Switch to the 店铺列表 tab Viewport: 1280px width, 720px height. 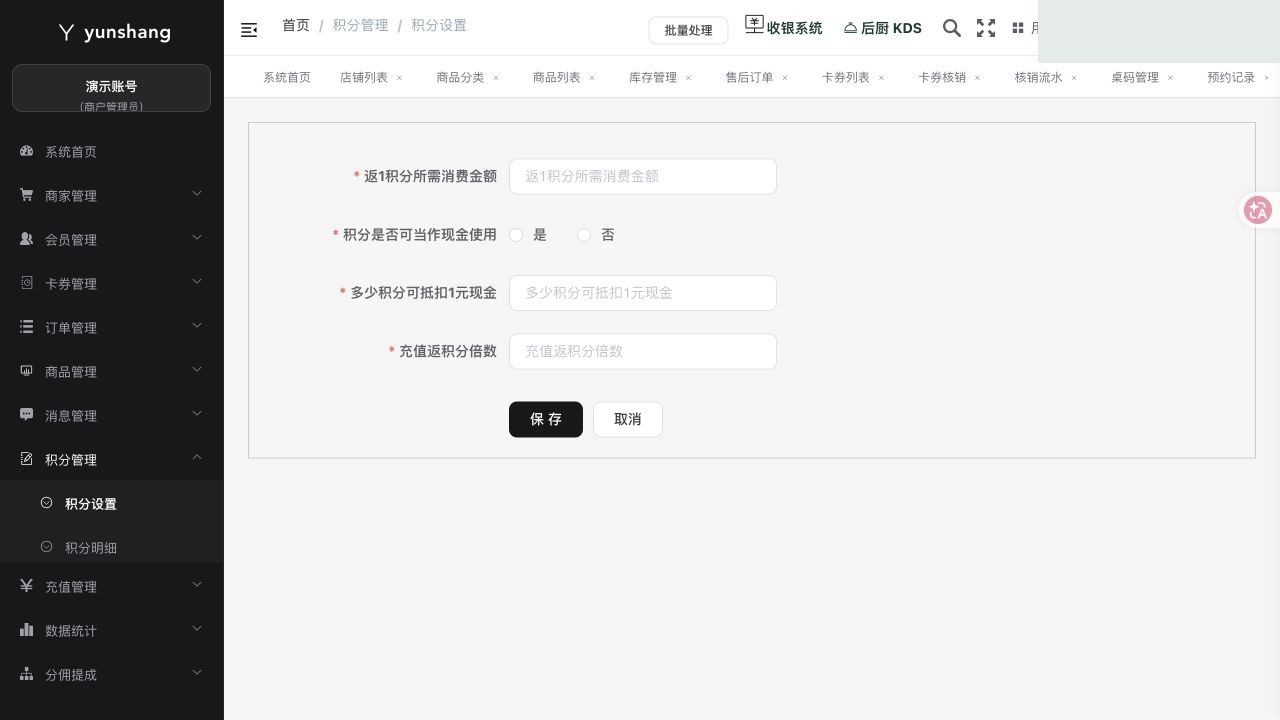(x=364, y=77)
